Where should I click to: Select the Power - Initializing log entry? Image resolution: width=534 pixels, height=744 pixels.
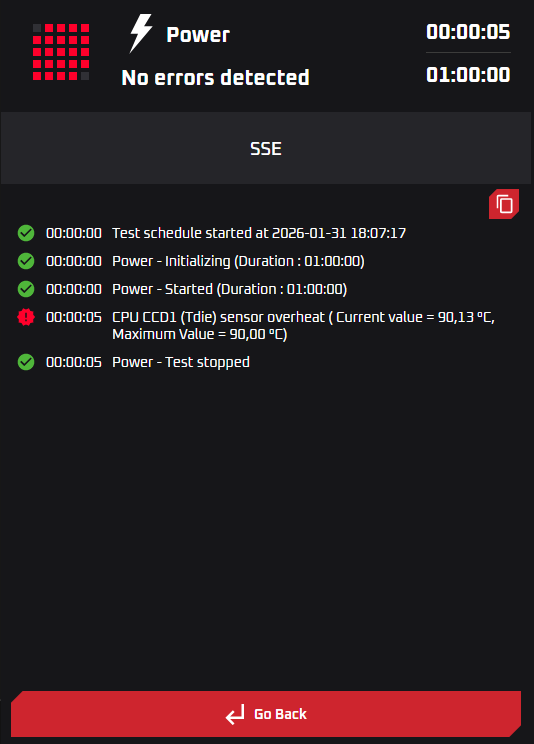pyautogui.click(x=191, y=261)
